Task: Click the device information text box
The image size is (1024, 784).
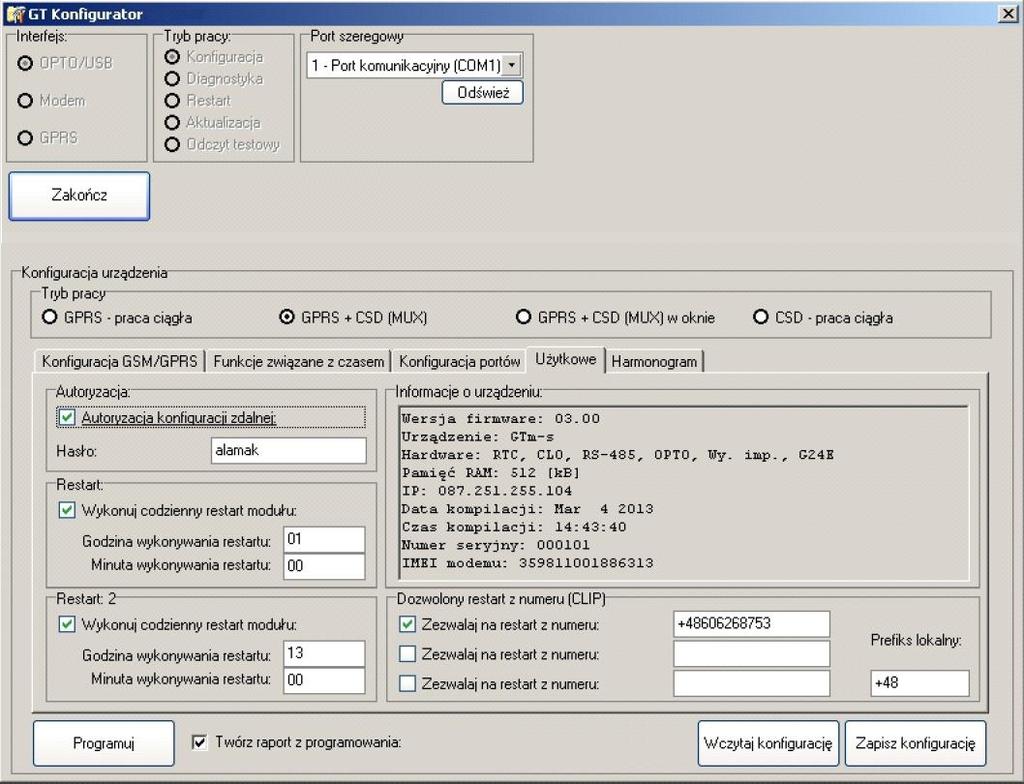Action: (x=683, y=493)
